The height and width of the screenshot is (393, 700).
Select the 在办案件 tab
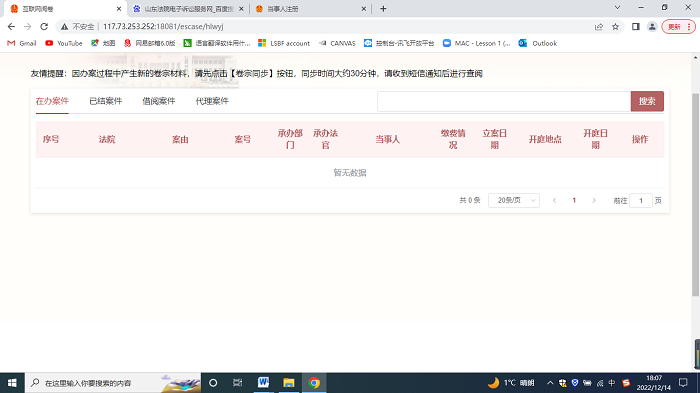click(x=52, y=101)
